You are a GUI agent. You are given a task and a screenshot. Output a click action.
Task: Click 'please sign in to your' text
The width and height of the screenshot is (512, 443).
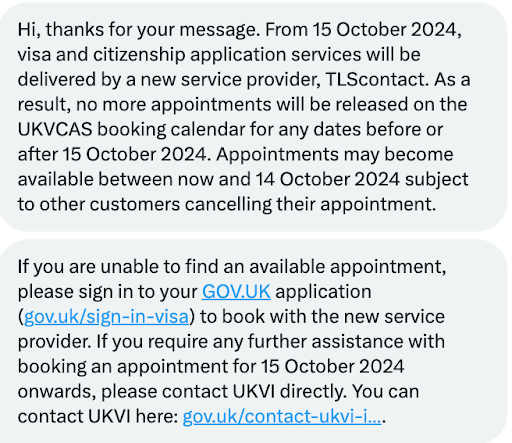107,292
